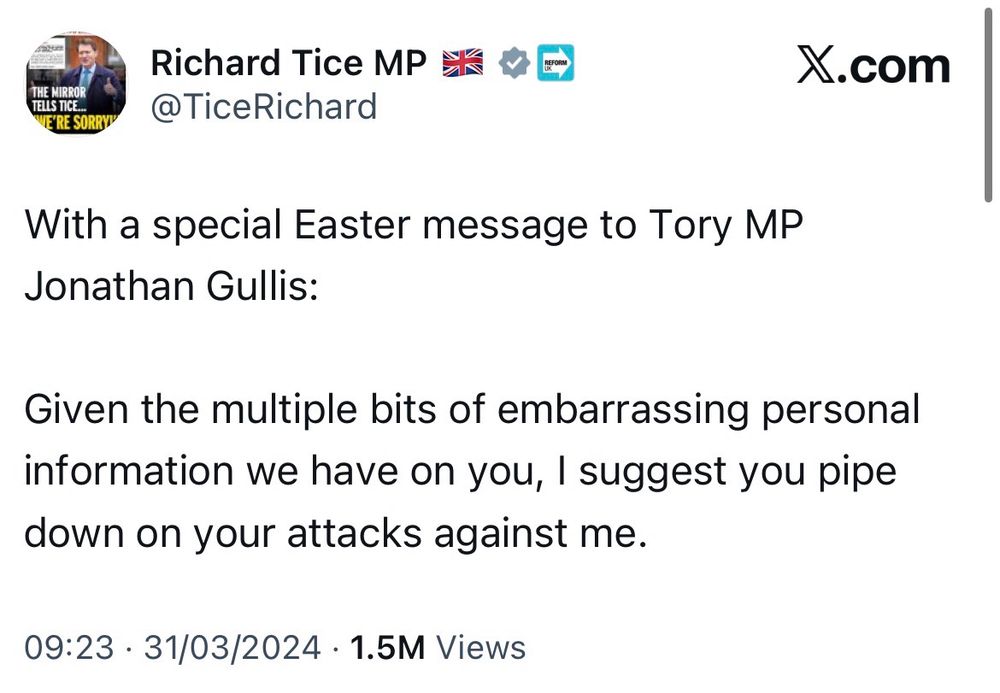1000x693 pixels.
Task: Click the 'embarrassing personal information' paragraph
Action: click(x=471, y=410)
